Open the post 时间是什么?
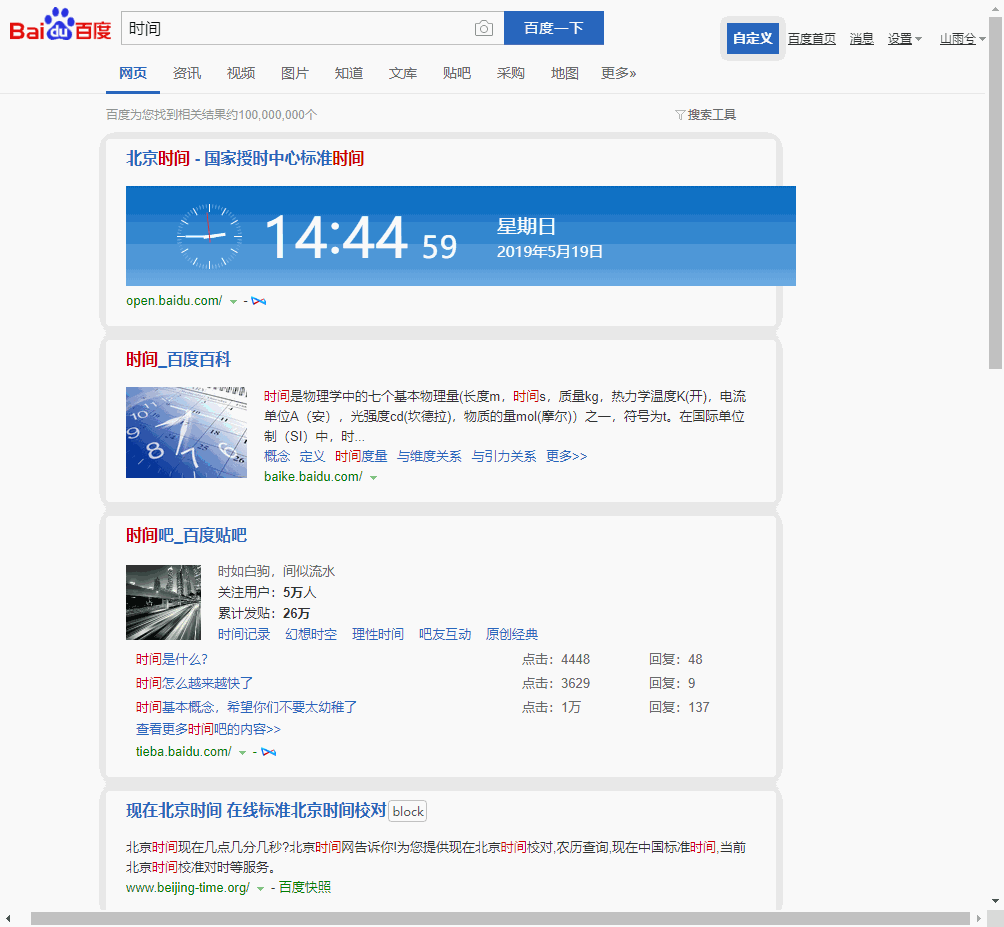The height and width of the screenshot is (927, 1004). point(172,659)
